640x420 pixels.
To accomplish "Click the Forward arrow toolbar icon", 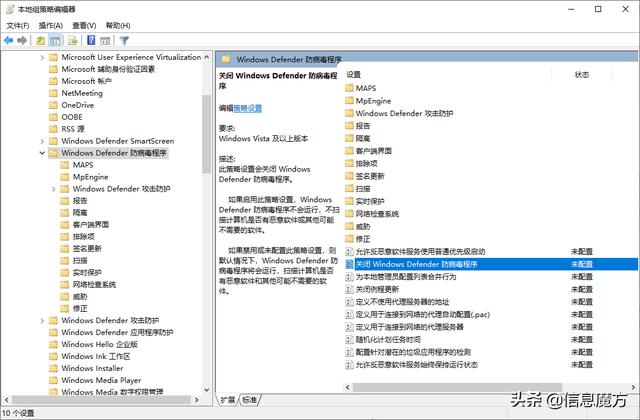I will 22,40.
